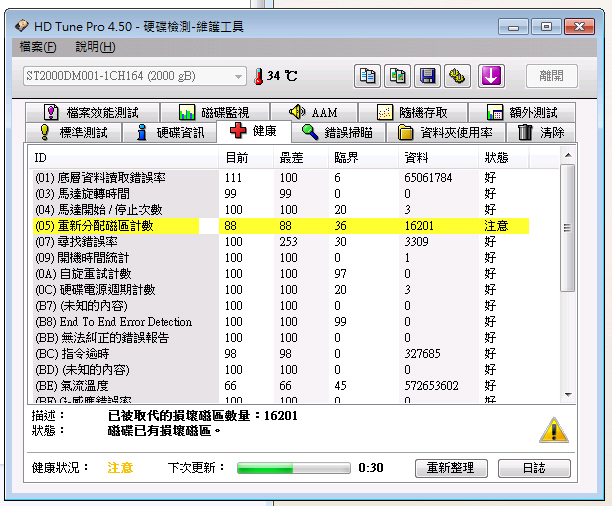Select row (07) 尋找錯誤率
This screenshot has height=506, width=612.
pyautogui.click(x=280, y=242)
